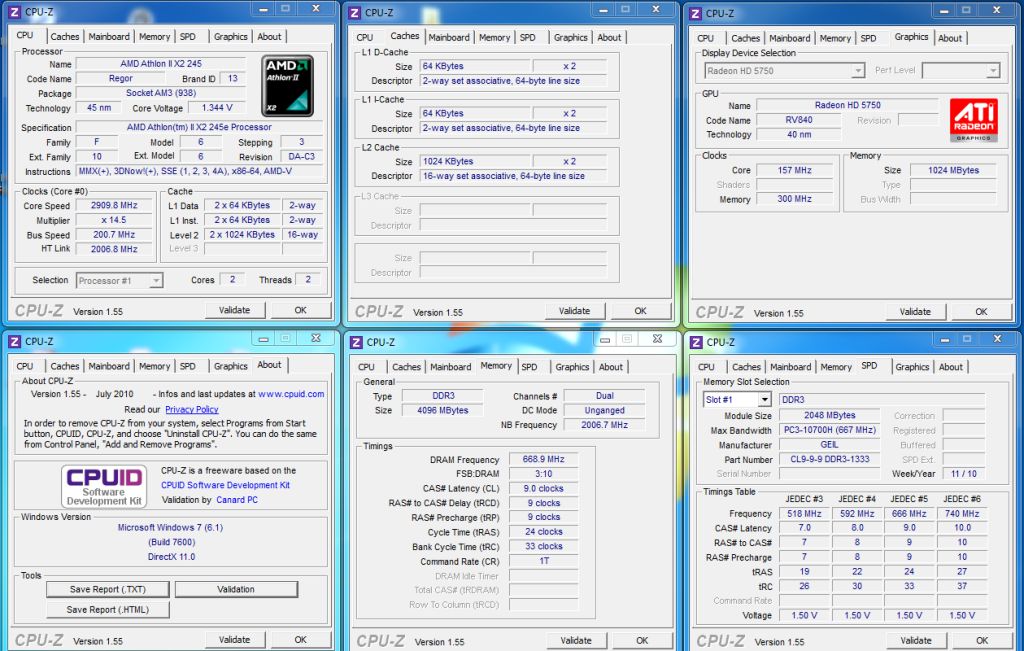Open the Processor #1 selection dropdown
This screenshot has height=651, width=1024.
coord(155,281)
